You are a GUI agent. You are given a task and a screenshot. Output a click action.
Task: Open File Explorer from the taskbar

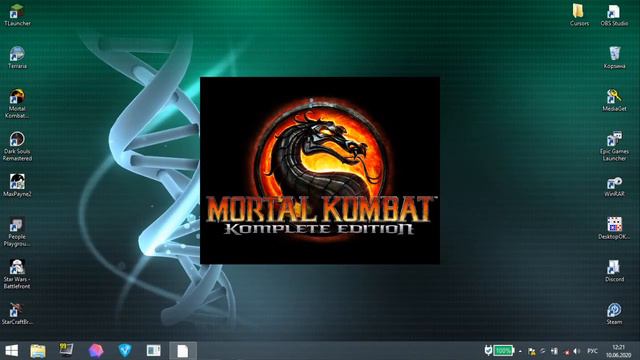[x=38, y=351]
